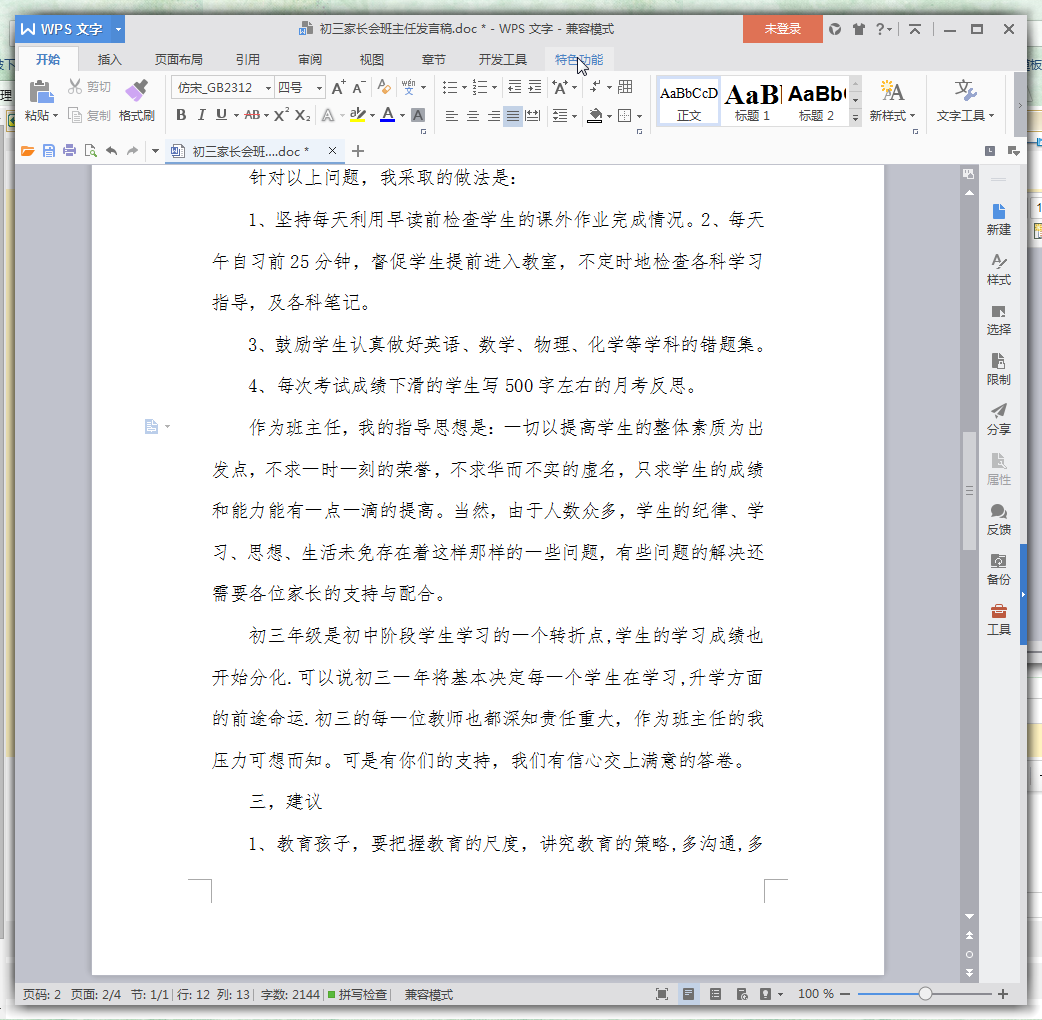Apply subscript formatting
Viewport: 1042px width, 1020px height.
[302, 115]
